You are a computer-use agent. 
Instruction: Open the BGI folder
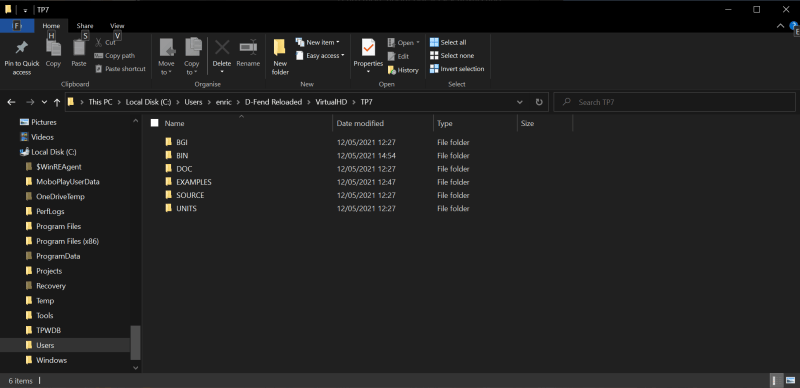tap(182, 142)
